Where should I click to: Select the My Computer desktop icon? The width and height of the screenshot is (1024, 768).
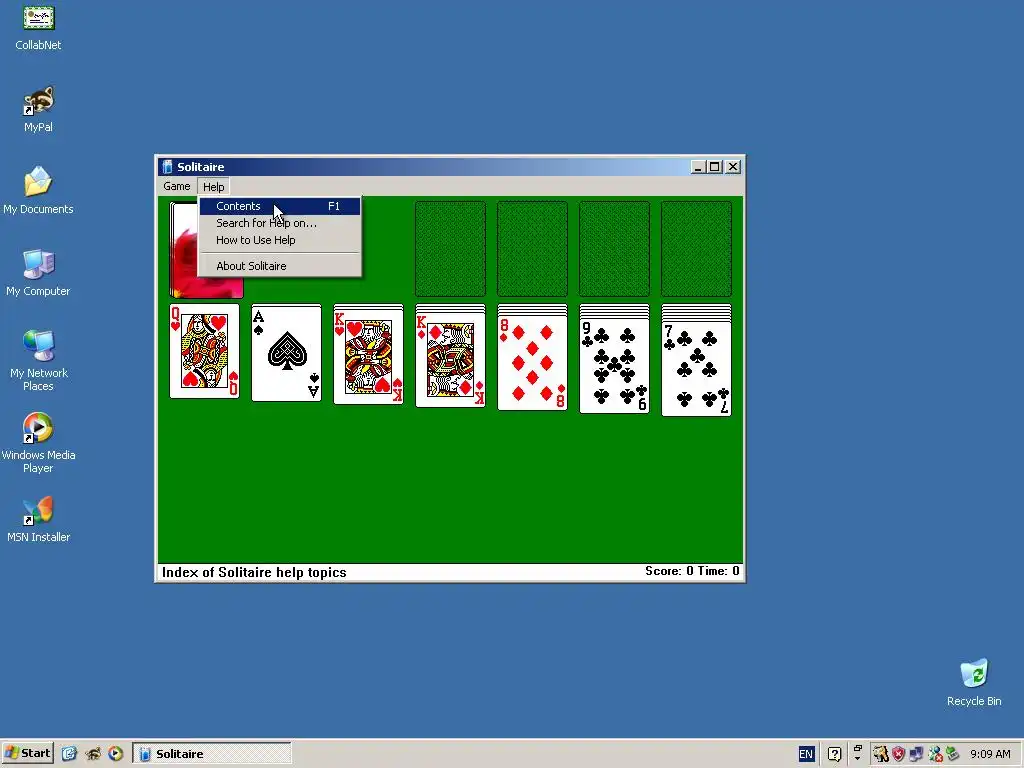coord(38,273)
